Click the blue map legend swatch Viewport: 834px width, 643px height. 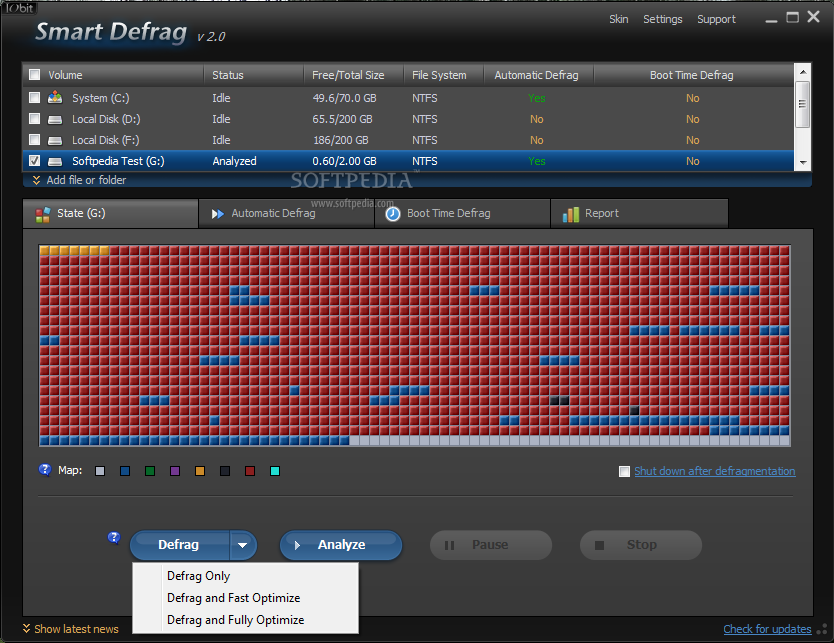[125, 471]
